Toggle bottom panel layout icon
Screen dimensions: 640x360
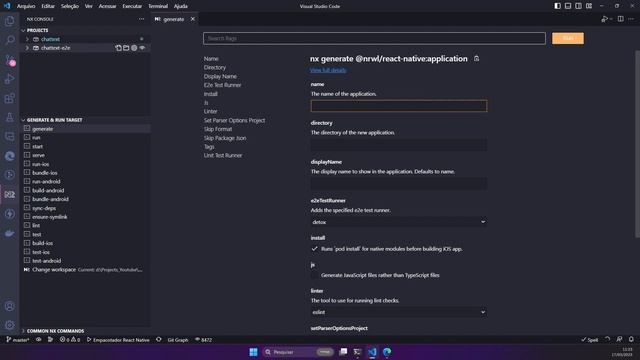[x=568, y=6]
